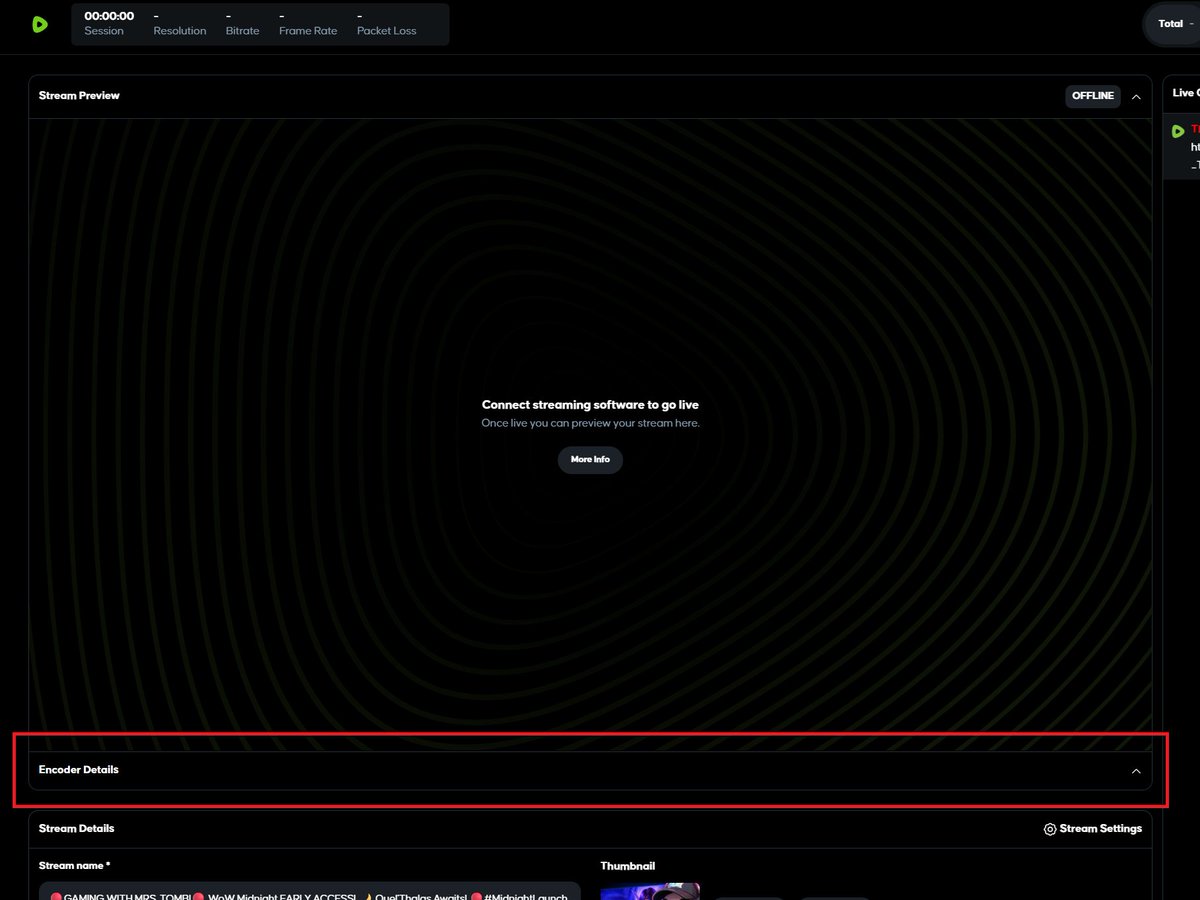This screenshot has height=900, width=1200.
Task: Click the Stream Preview heading
Action: (79, 96)
